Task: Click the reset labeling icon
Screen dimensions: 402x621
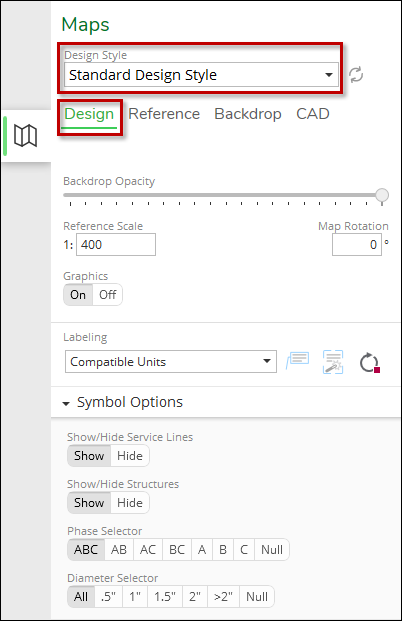Action: pos(369,362)
